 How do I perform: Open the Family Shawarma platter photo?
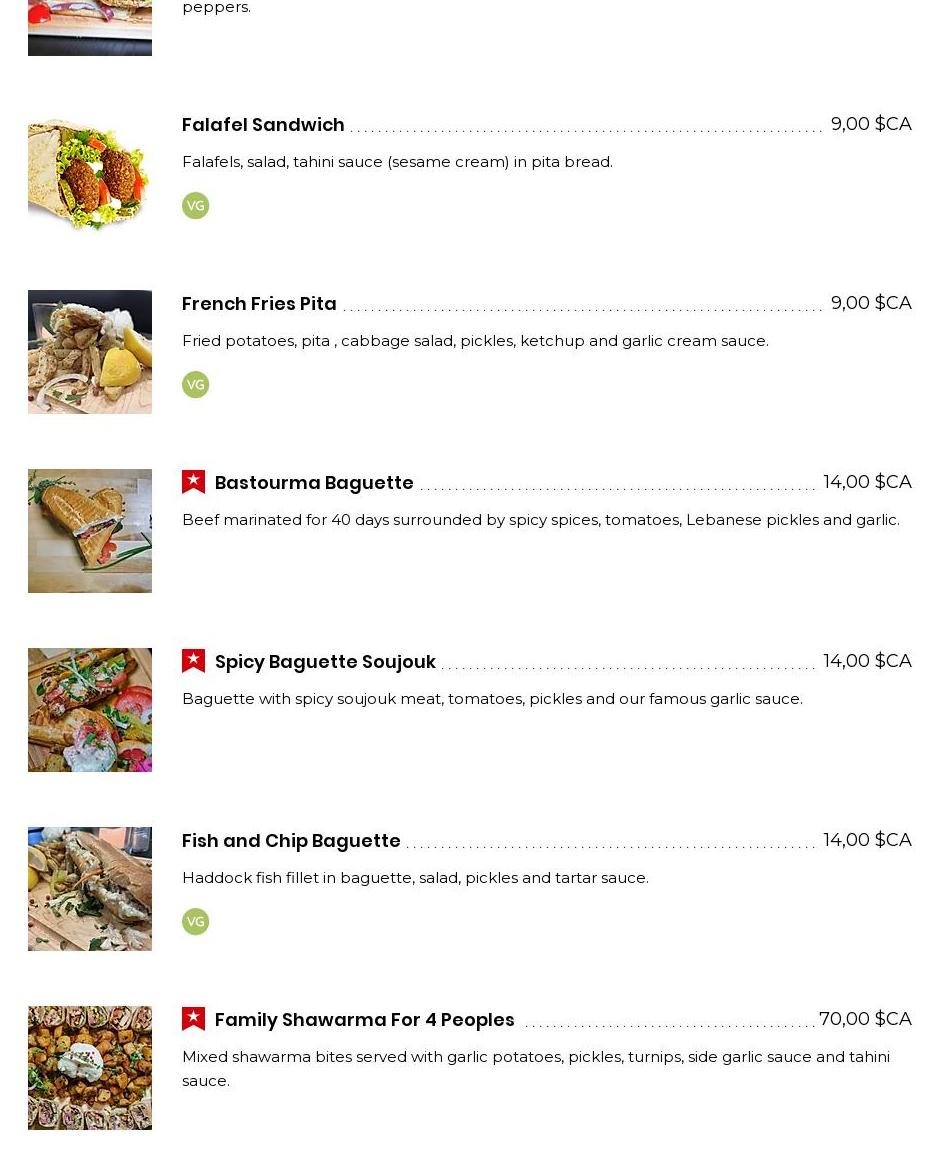click(x=90, y=1068)
